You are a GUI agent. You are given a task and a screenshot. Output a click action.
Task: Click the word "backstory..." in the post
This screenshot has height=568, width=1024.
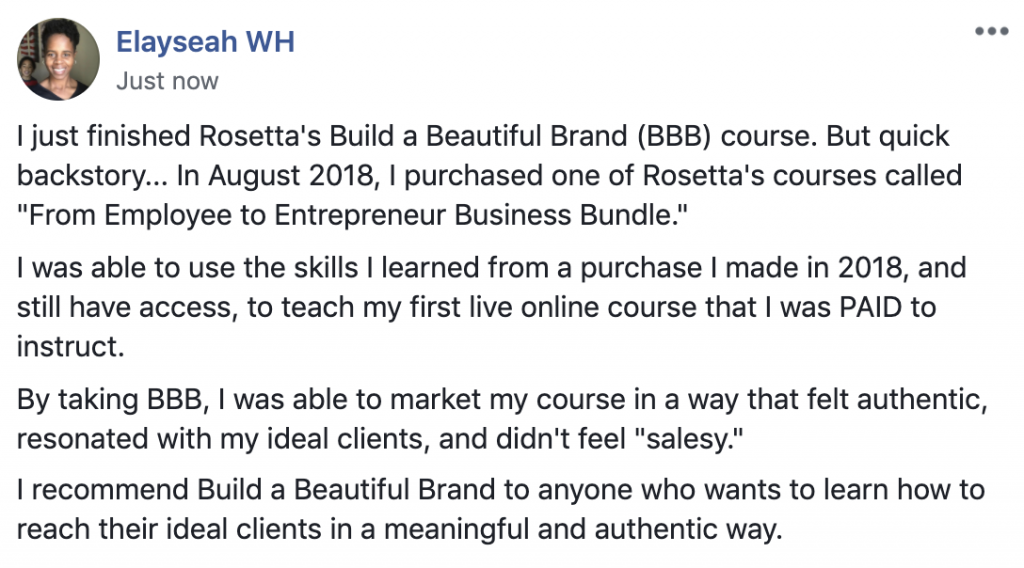(x=92, y=176)
